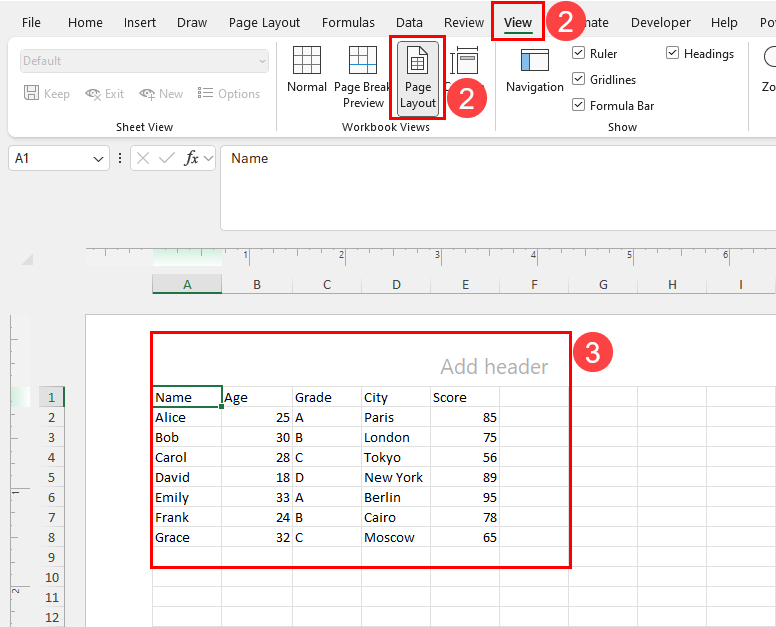Image resolution: width=776 pixels, height=627 pixels.
Task: Select the View ribbon tab
Action: 518,23
